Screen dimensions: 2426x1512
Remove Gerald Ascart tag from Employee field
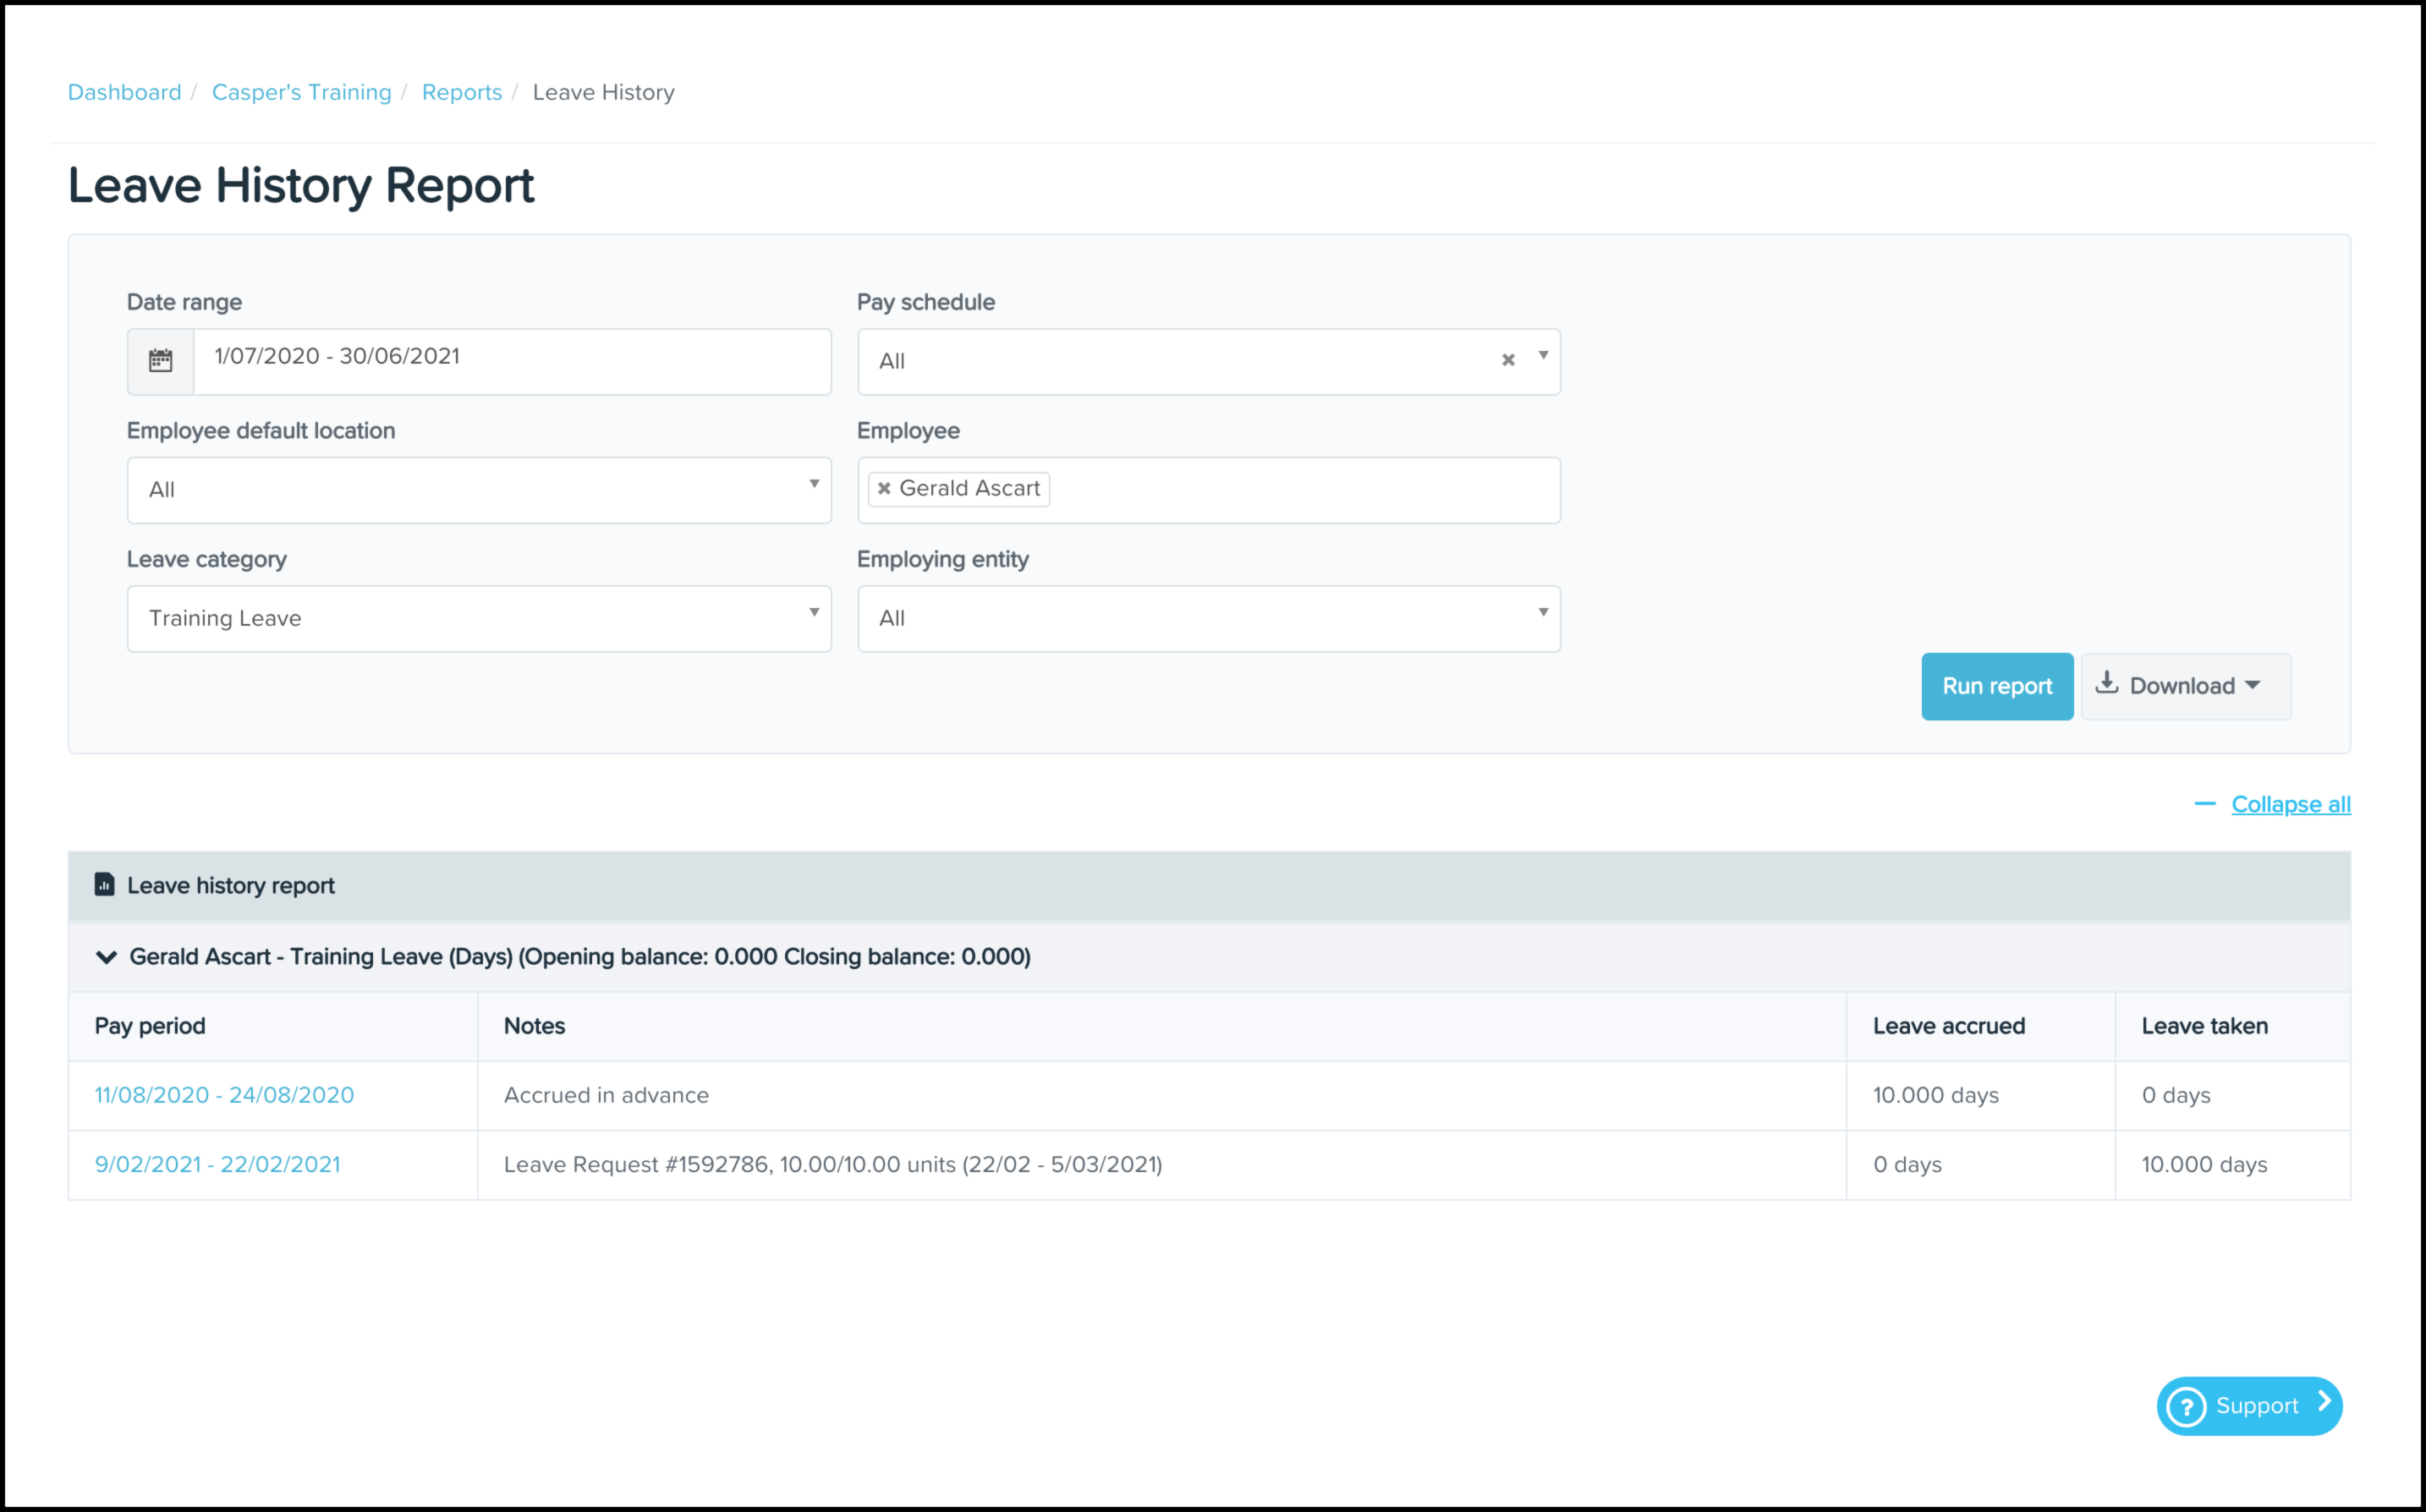coord(884,489)
